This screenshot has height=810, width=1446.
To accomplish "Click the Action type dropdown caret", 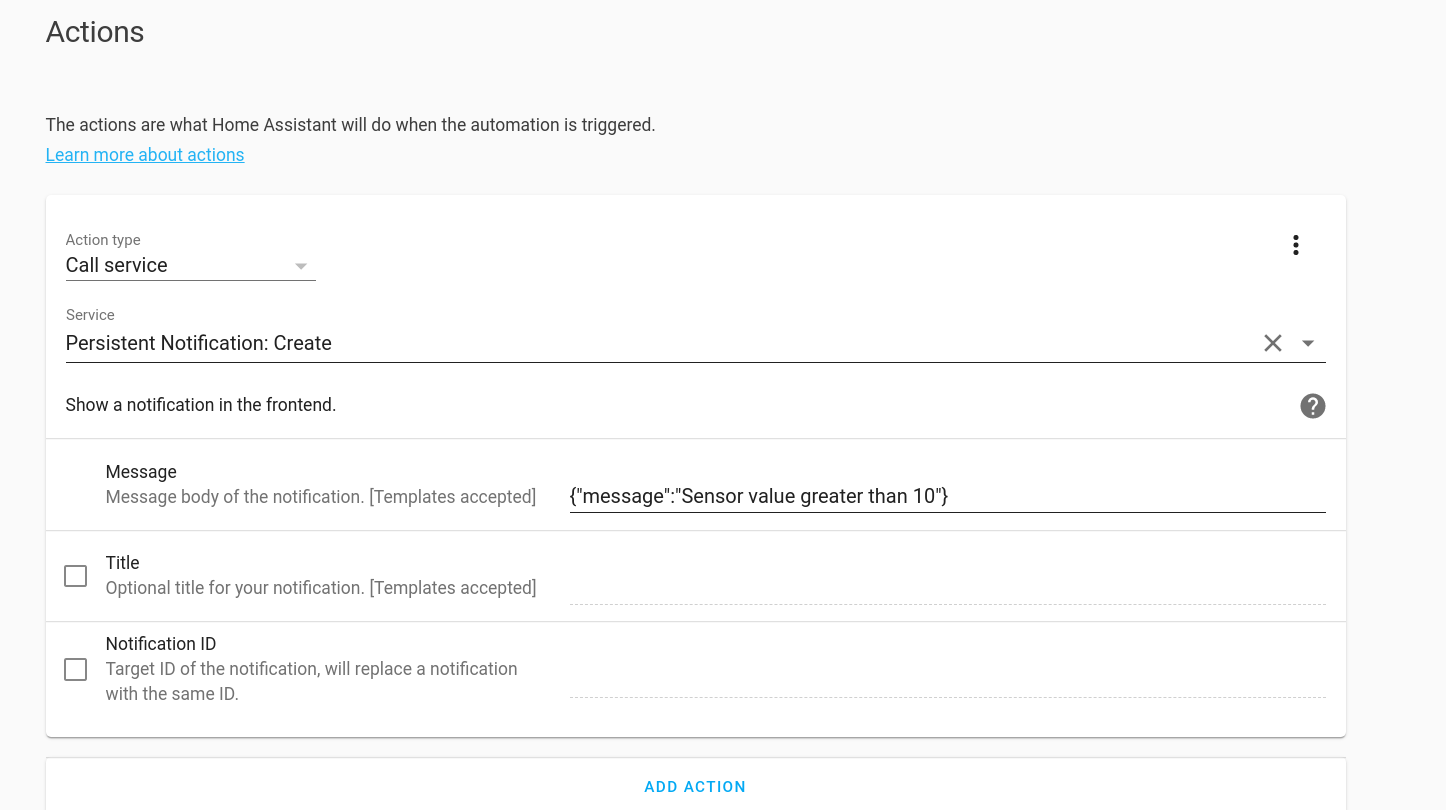I will pos(300,266).
